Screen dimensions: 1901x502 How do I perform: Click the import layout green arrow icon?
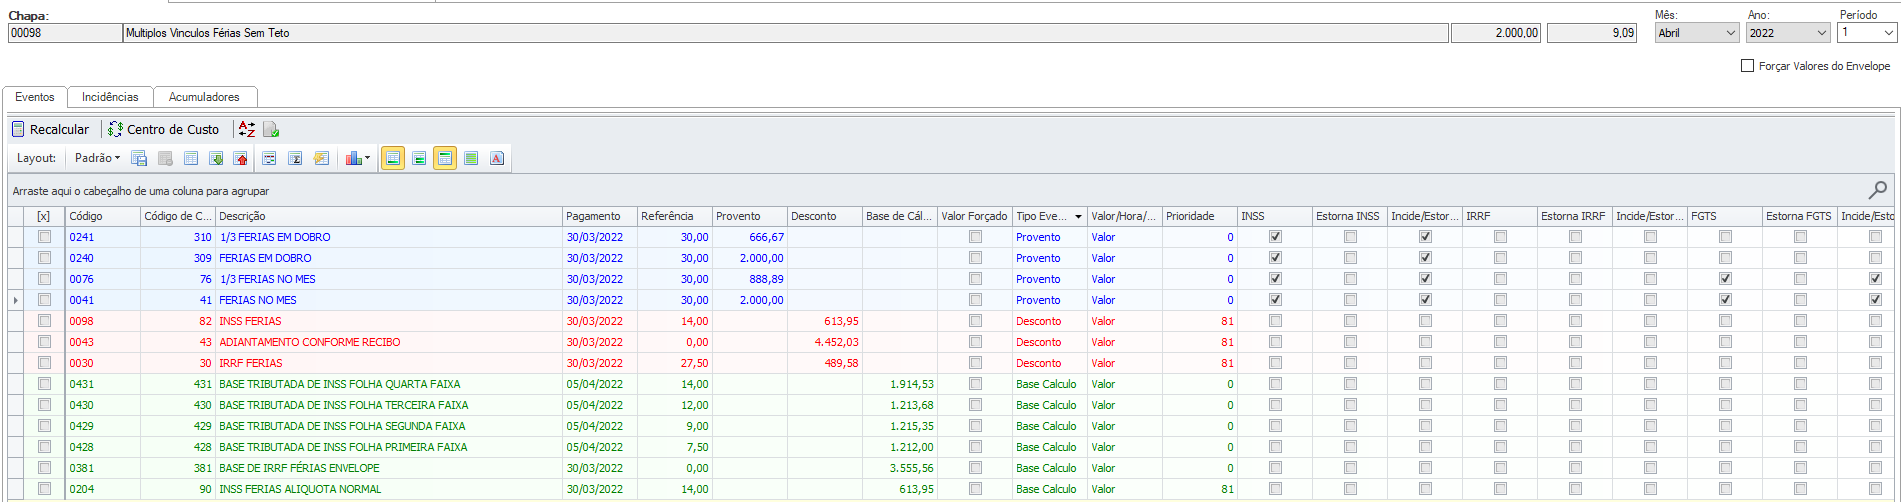(x=216, y=158)
